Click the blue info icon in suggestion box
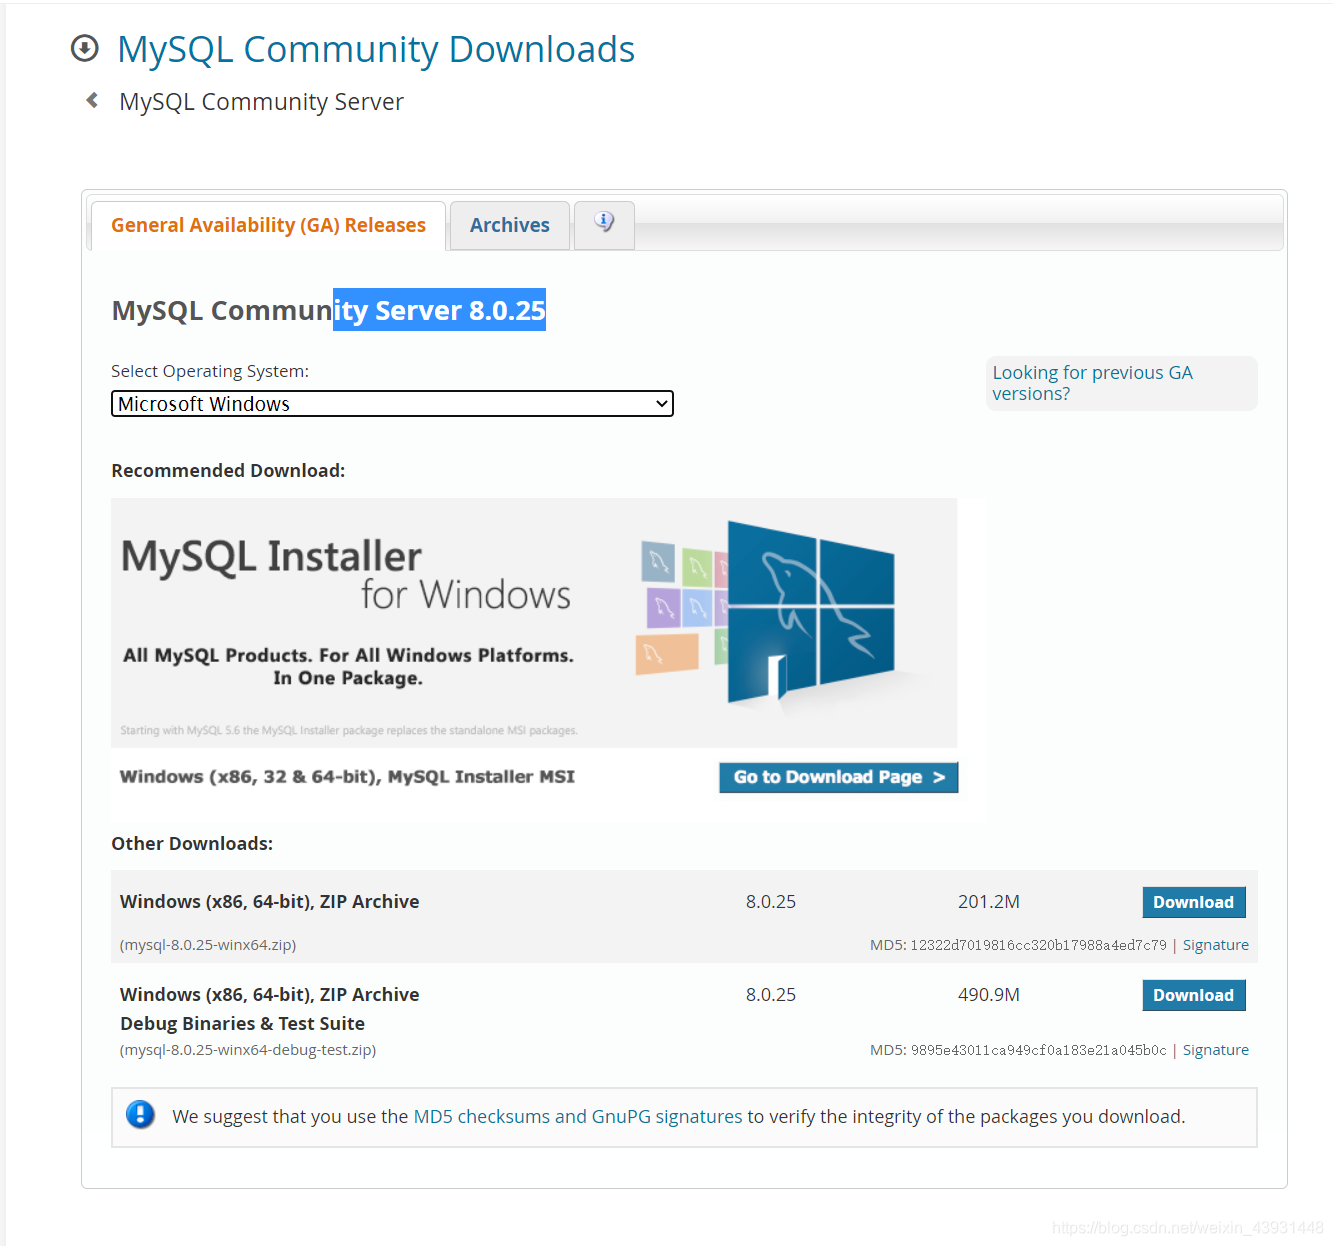This screenshot has height=1246, width=1333. coord(141,1114)
